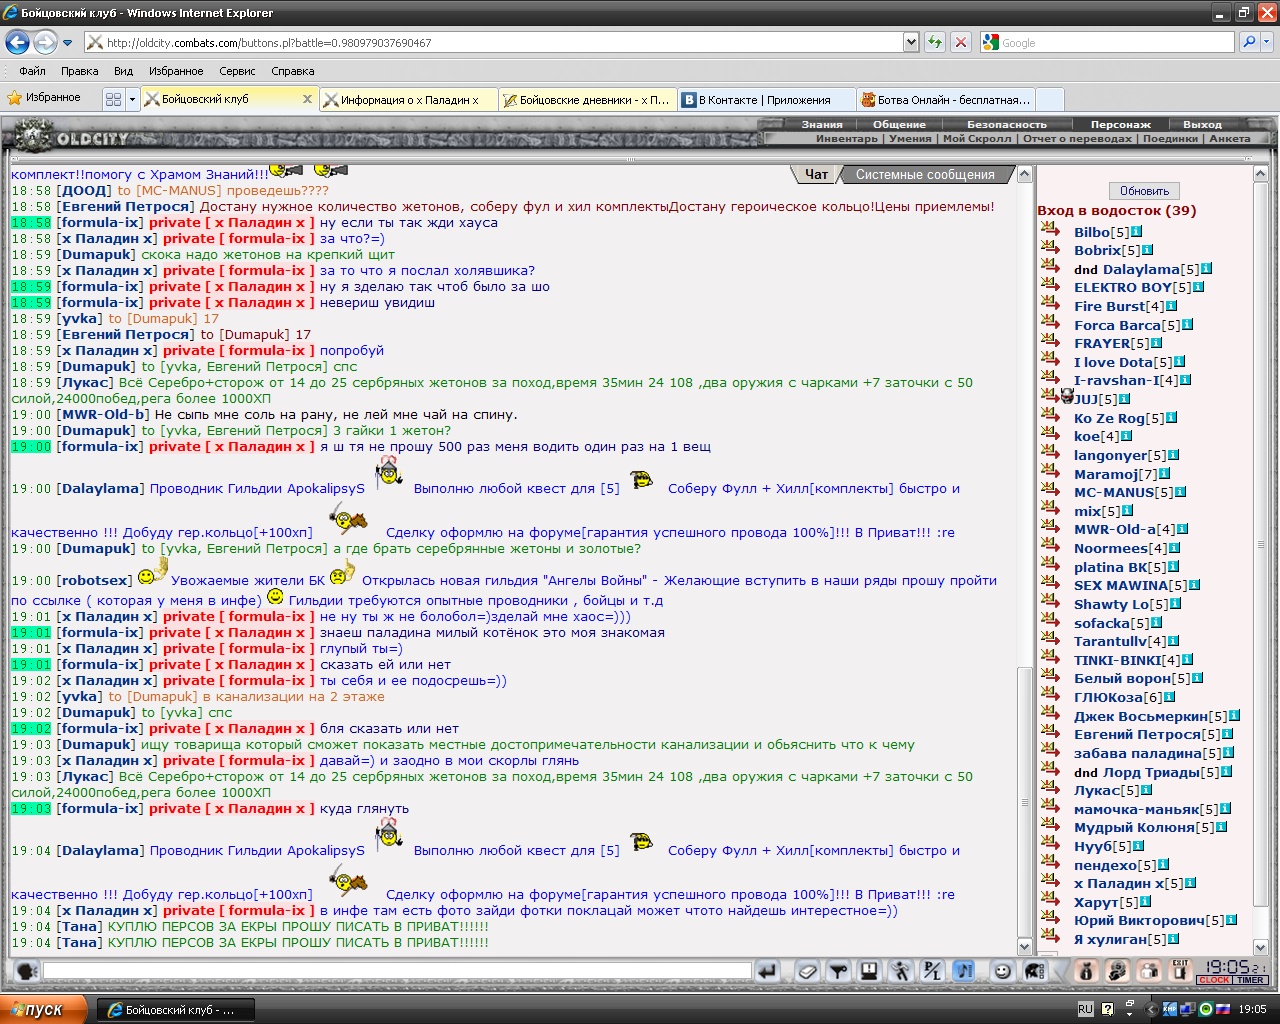The height and width of the screenshot is (1024, 1280).
Task: Click the floppy disk save icon
Action: pyautogui.click(x=869, y=970)
